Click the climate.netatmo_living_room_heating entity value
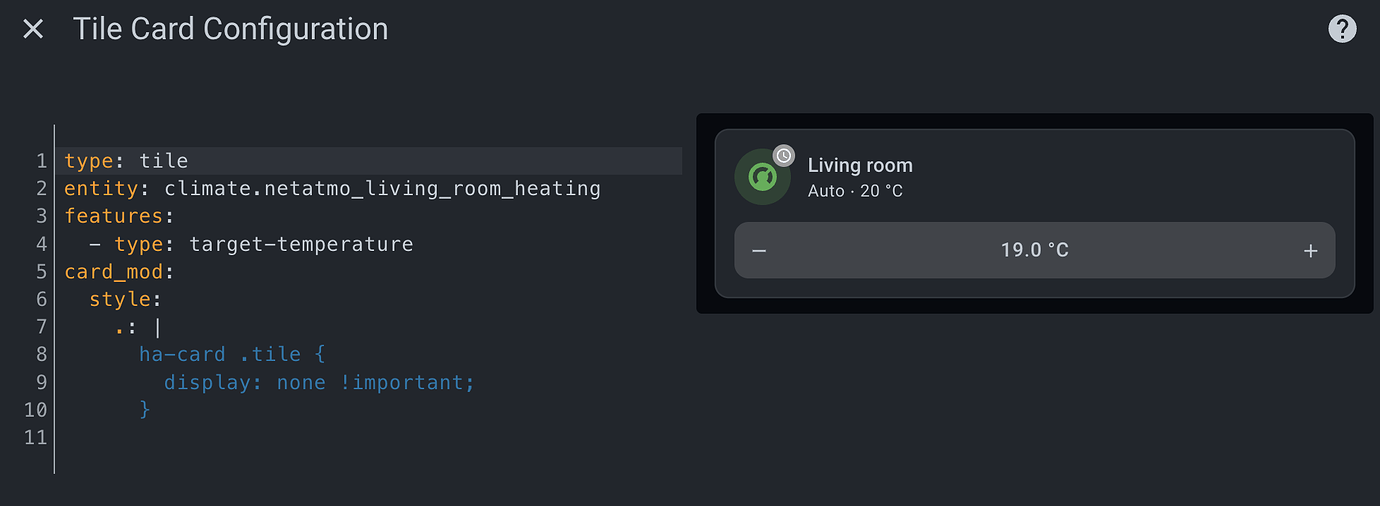The width and height of the screenshot is (1380, 506). click(383, 188)
